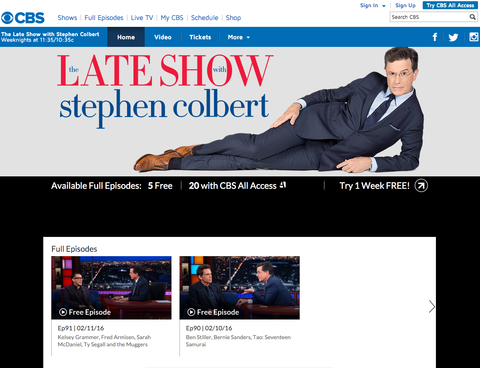Click the 5 Free episodes text
Viewport: 480px width, 368px height.
[160, 186]
